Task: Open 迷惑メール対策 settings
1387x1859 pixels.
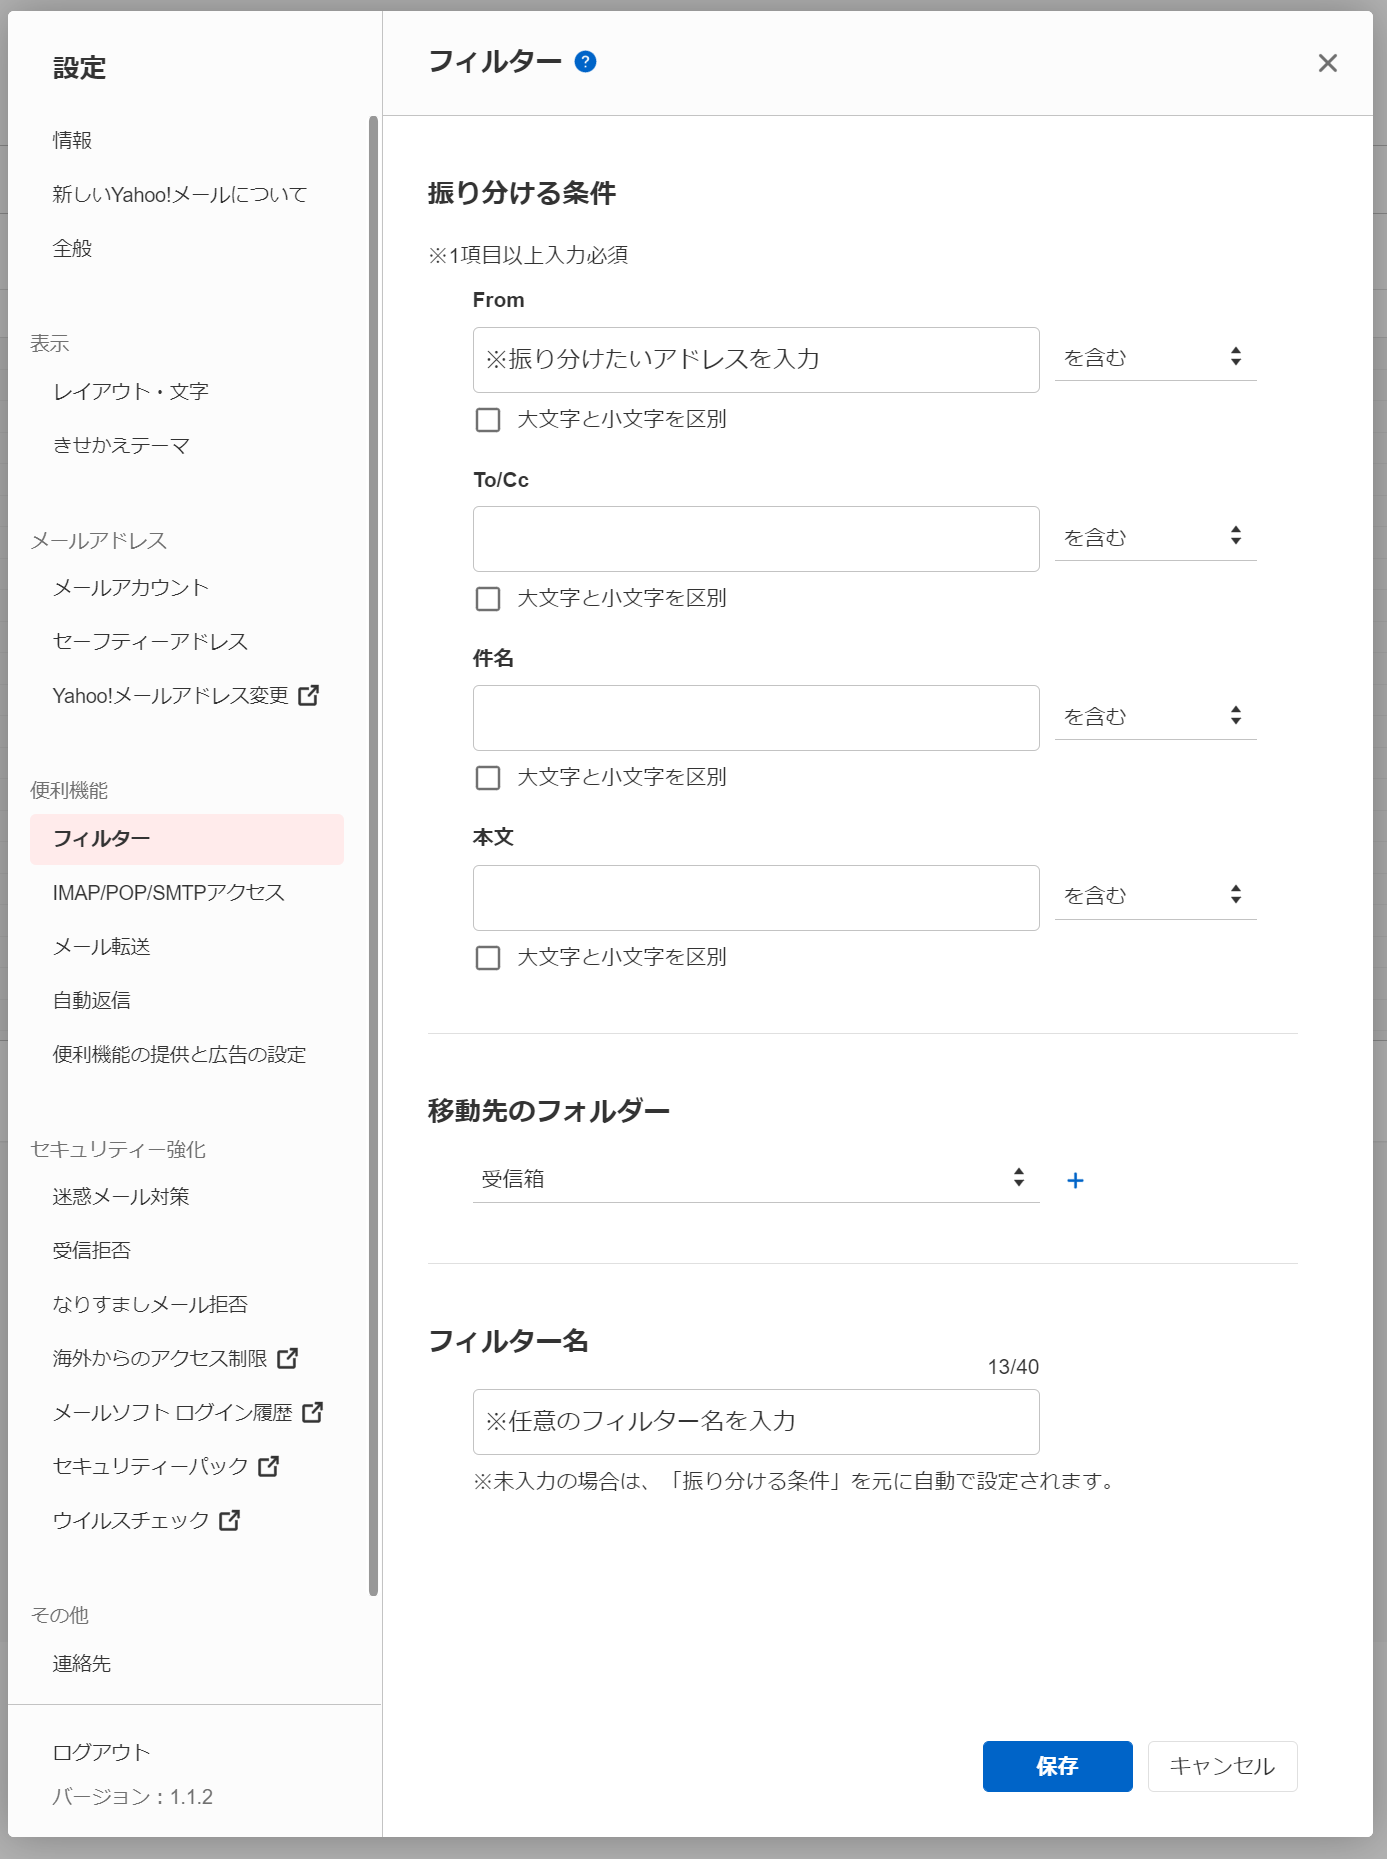Action: click(121, 1197)
